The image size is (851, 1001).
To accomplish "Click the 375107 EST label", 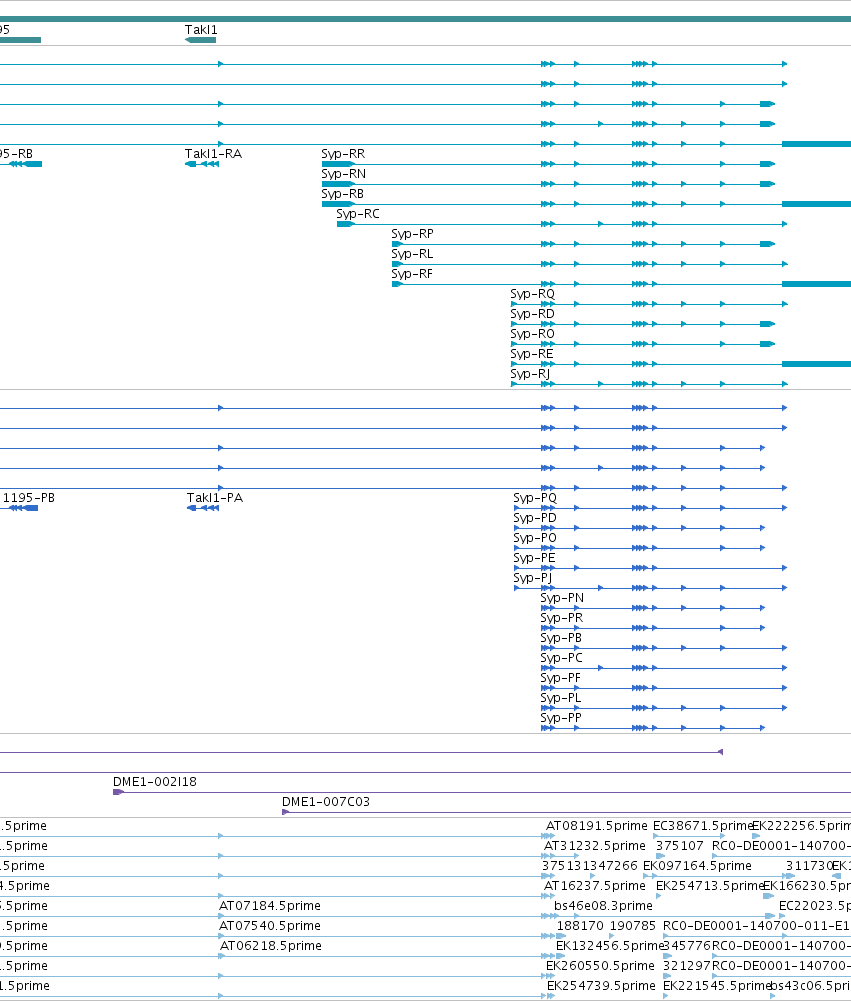I will click(680, 846).
